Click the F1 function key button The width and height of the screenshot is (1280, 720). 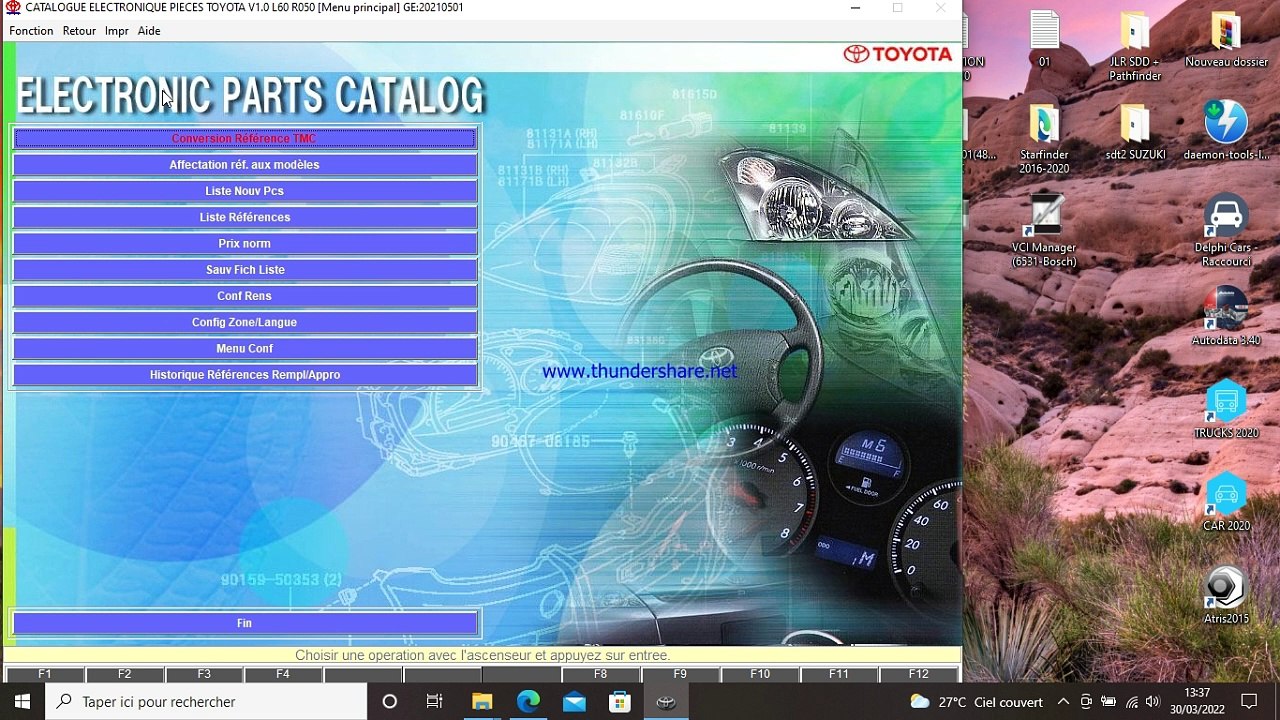pyautogui.click(x=45, y=674)
